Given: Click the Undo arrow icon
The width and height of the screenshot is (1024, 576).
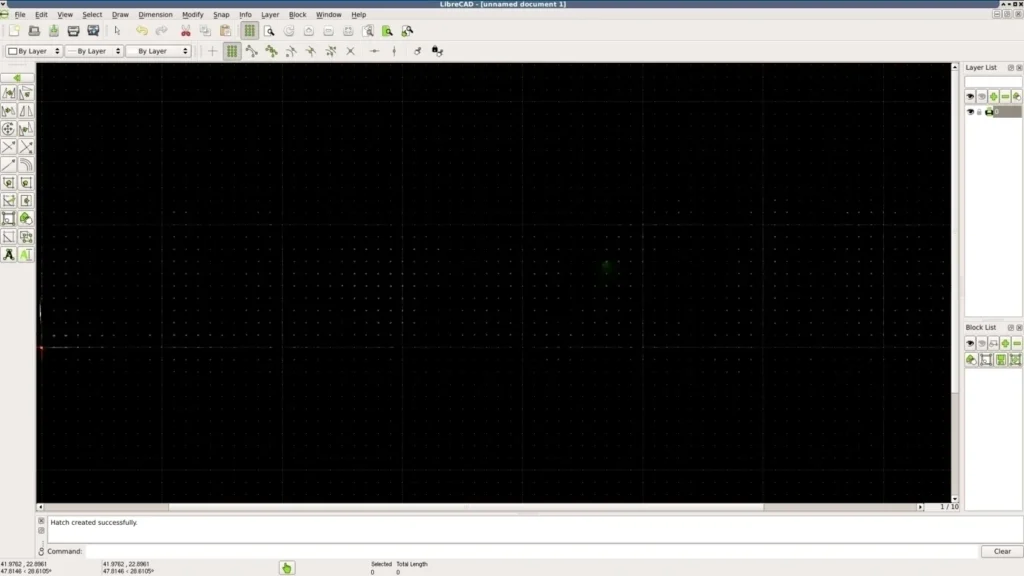Looking at the screenshot, I should tap(142, 31).
